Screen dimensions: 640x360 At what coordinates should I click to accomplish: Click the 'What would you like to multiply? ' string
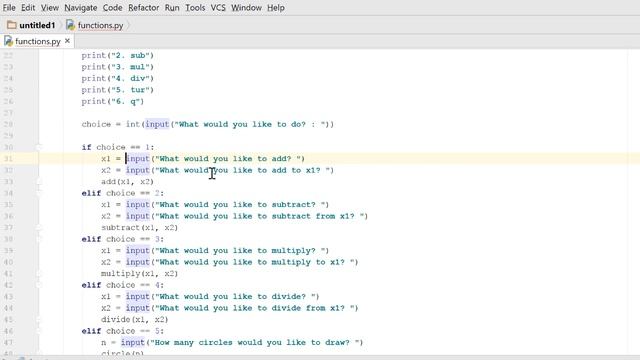[x=240, y=251]
